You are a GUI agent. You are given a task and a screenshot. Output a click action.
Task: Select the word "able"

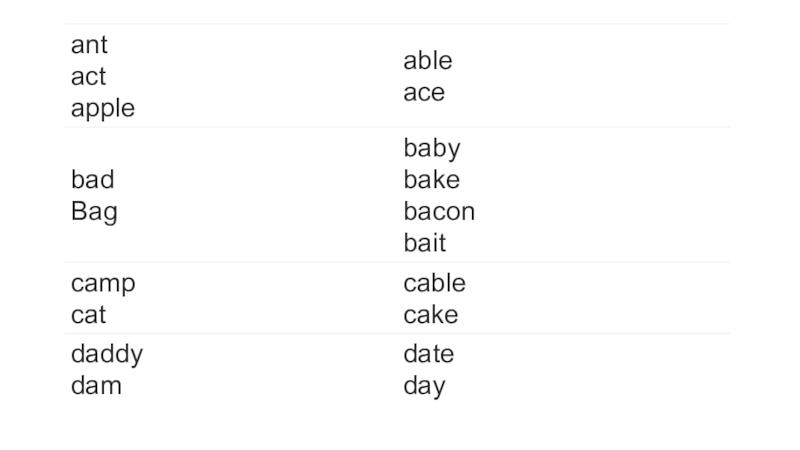pos(427,61)
